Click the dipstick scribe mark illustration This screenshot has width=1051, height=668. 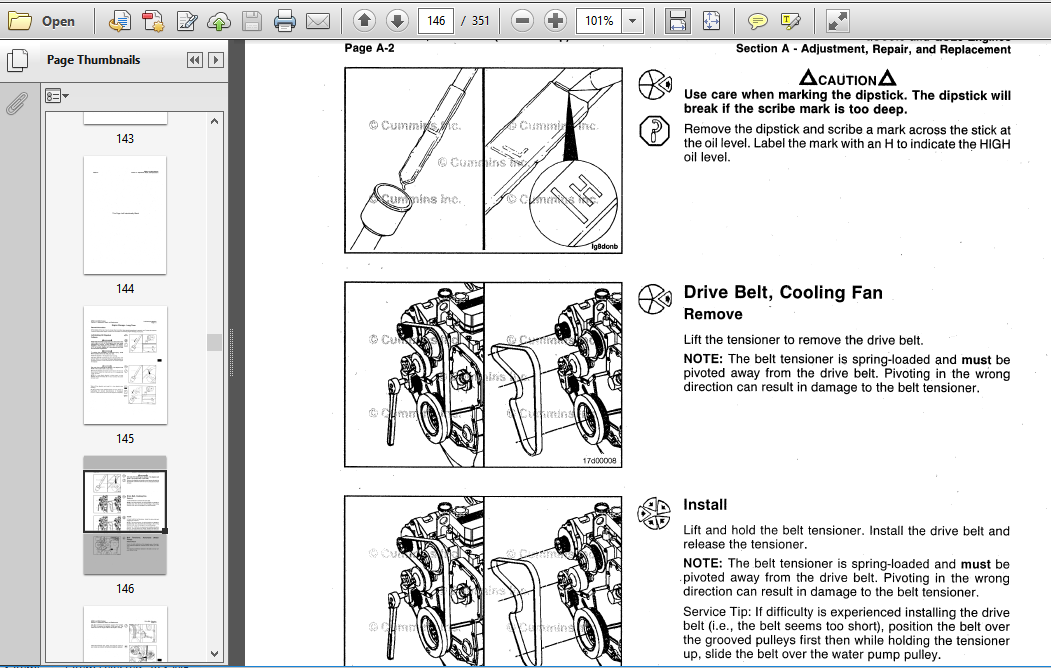pyautogui.click(x=483, y=160)
